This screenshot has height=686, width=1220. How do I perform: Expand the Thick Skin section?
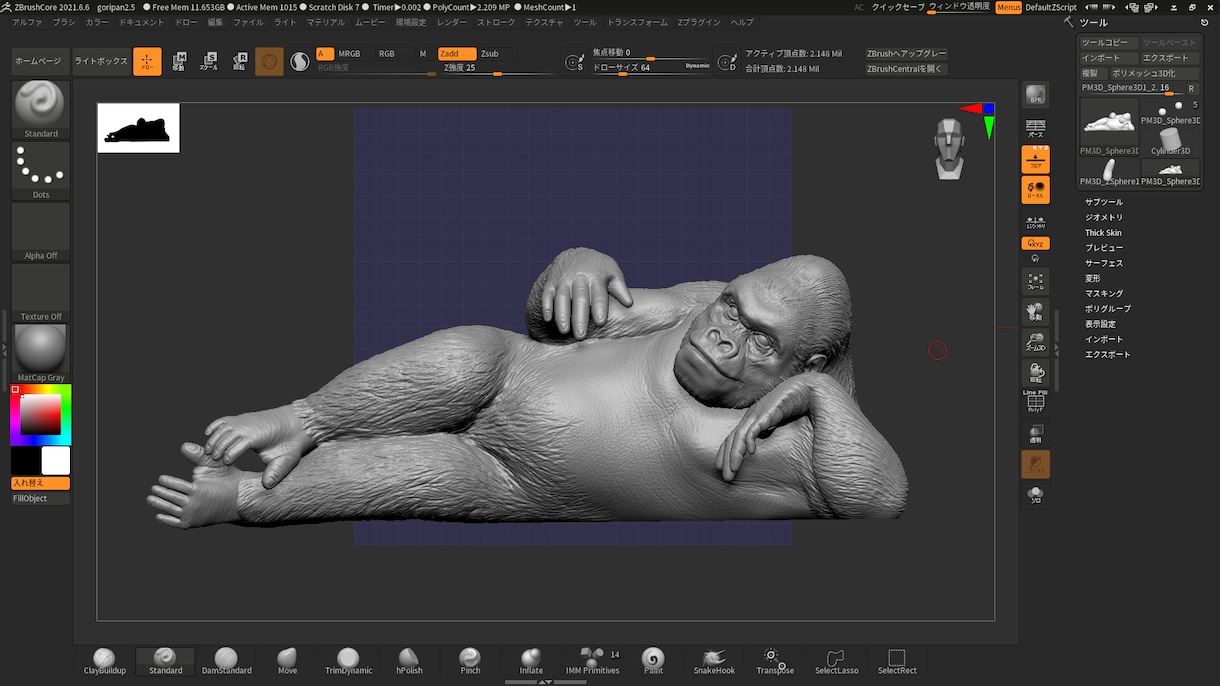(x=1103, y=233)
